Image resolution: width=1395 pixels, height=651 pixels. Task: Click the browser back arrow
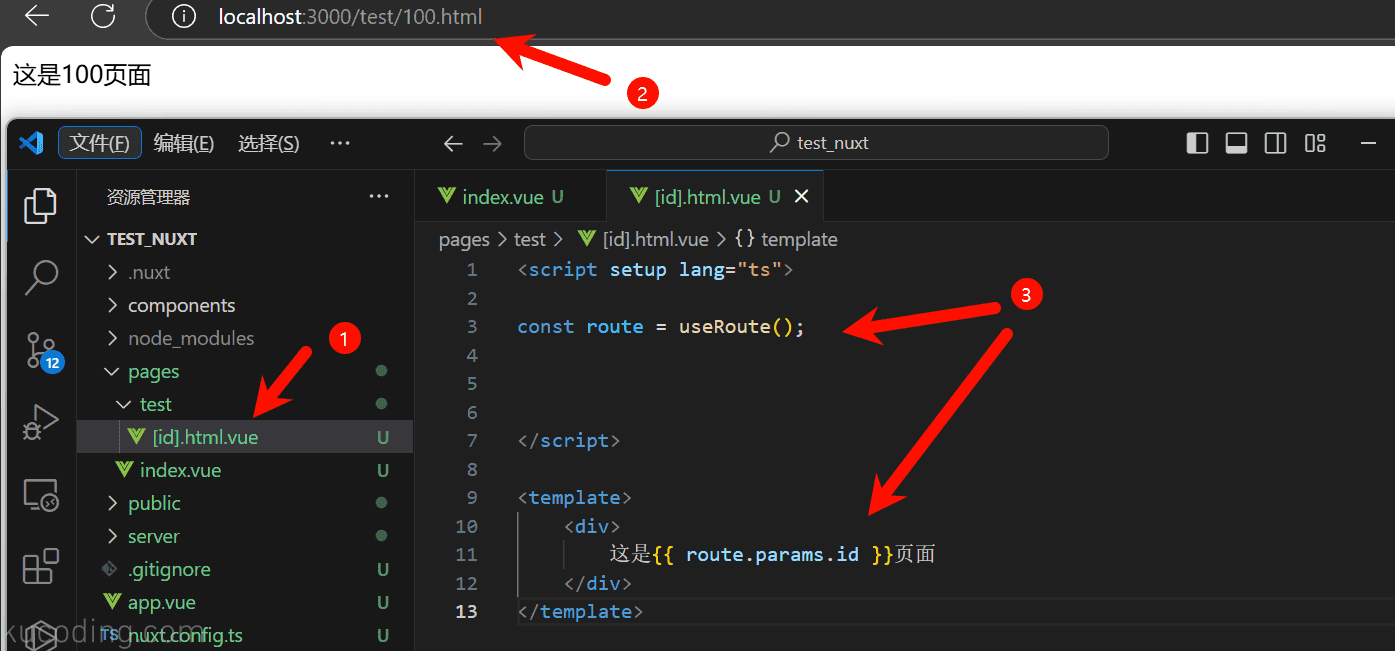point(37,16)
